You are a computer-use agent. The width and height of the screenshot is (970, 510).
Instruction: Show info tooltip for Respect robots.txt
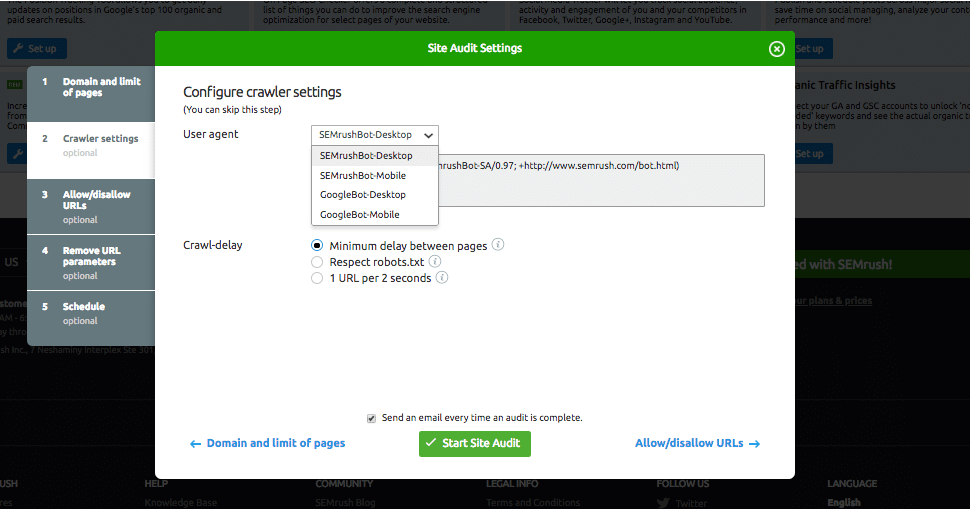(x=435, y=261)
